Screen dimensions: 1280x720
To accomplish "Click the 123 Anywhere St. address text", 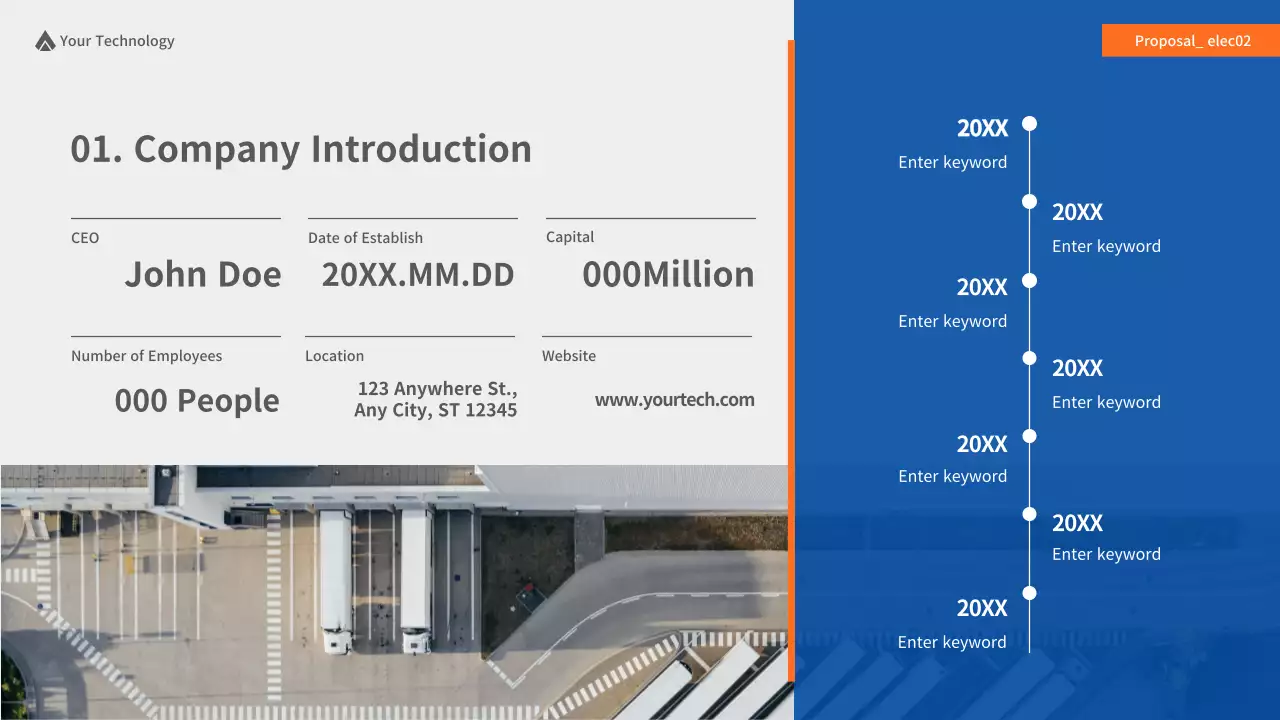I will click(437, 398).
